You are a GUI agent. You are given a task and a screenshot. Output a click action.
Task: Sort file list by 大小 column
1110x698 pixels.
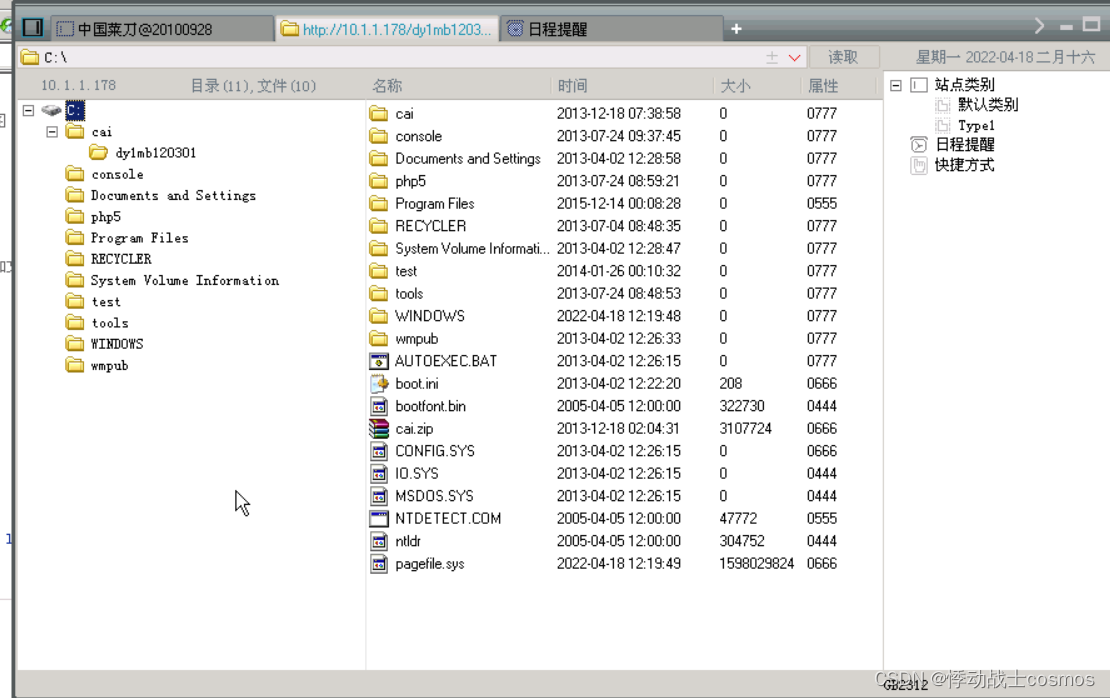[735, 86]
